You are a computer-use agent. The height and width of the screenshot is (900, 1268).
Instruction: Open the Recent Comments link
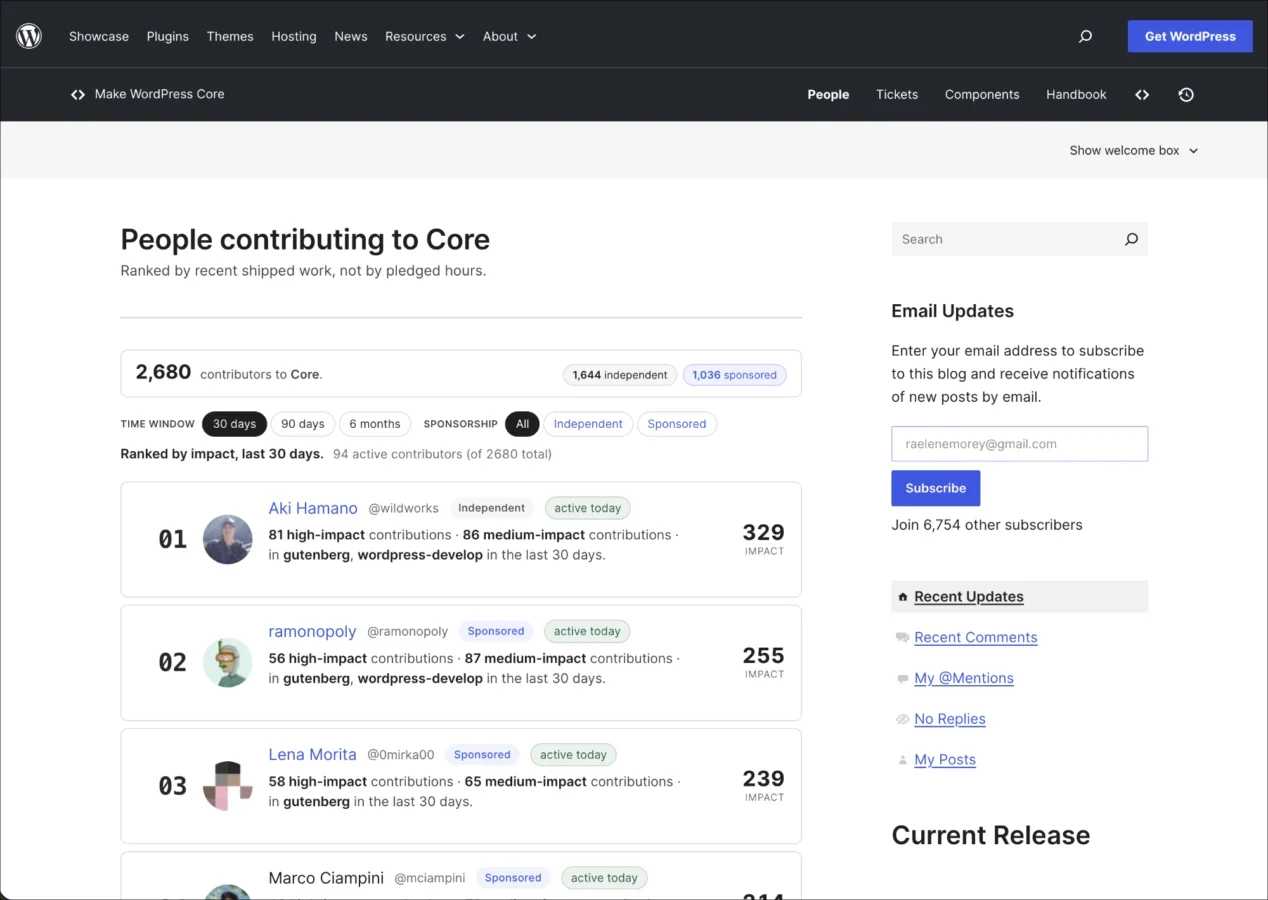[x=976, y=638]
